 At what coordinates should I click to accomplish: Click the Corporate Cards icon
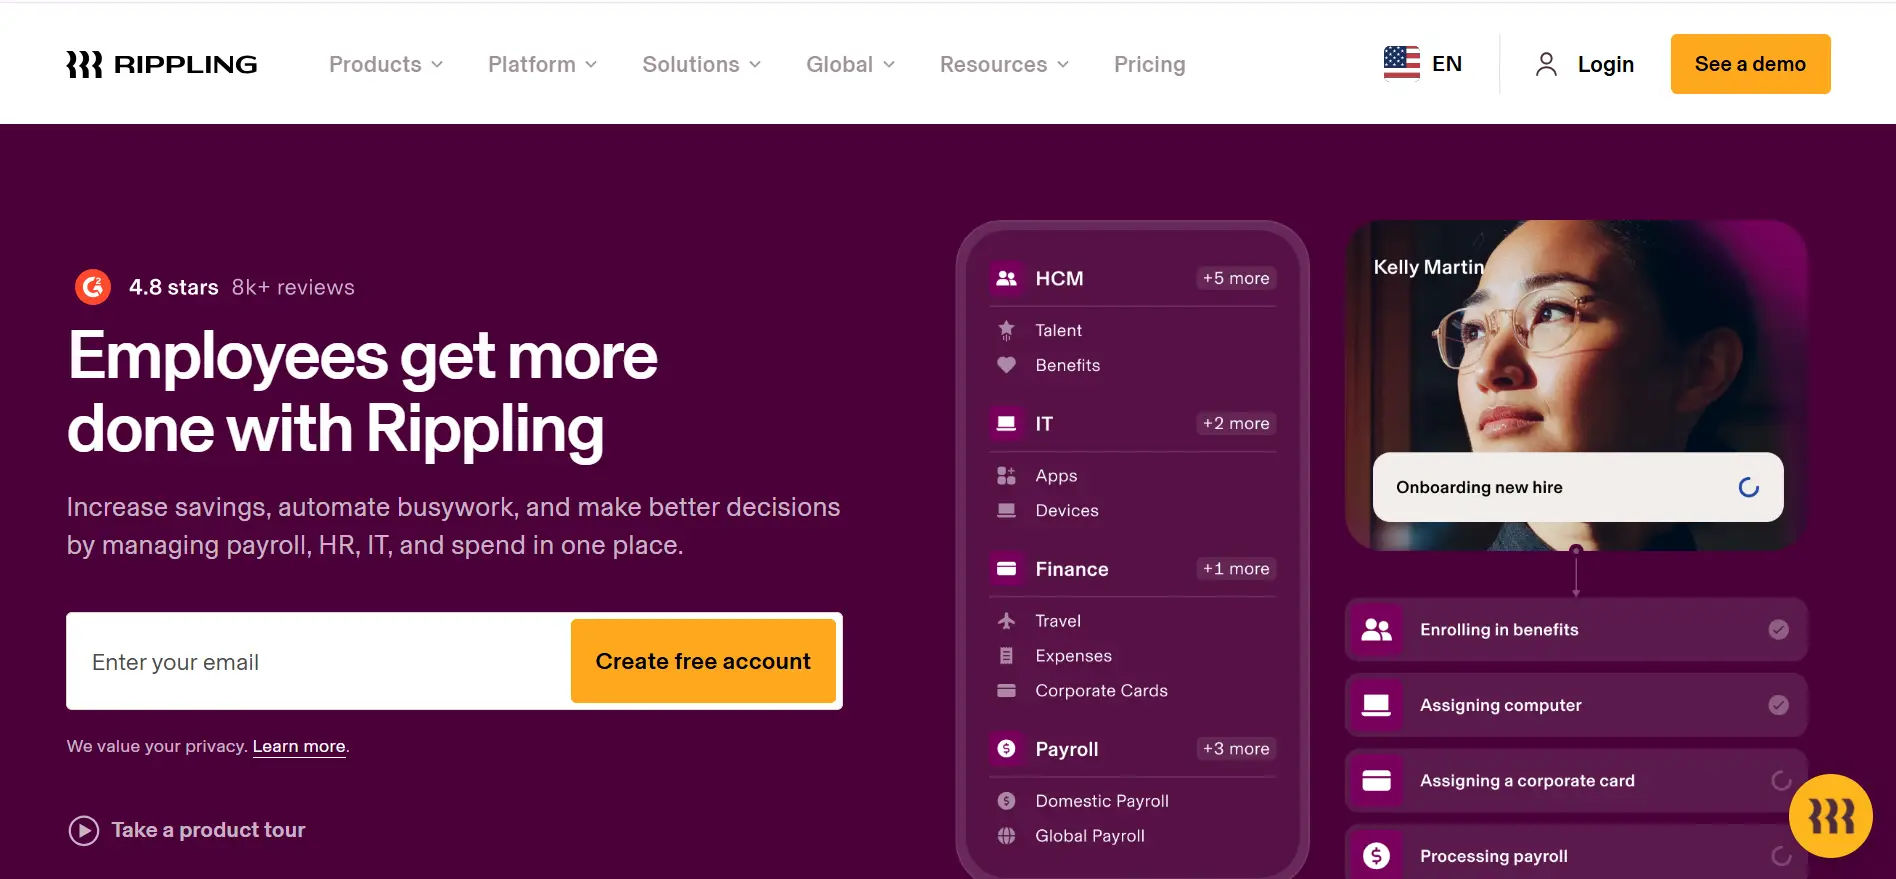1006,691
